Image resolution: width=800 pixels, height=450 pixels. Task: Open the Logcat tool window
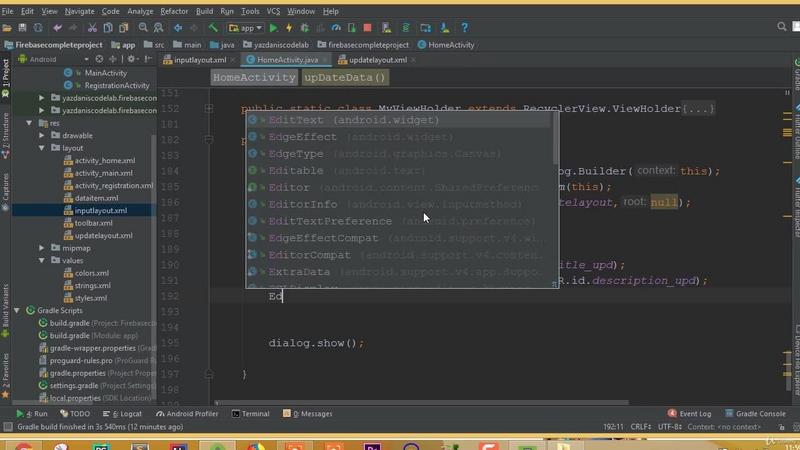click(x=122, y=414)
